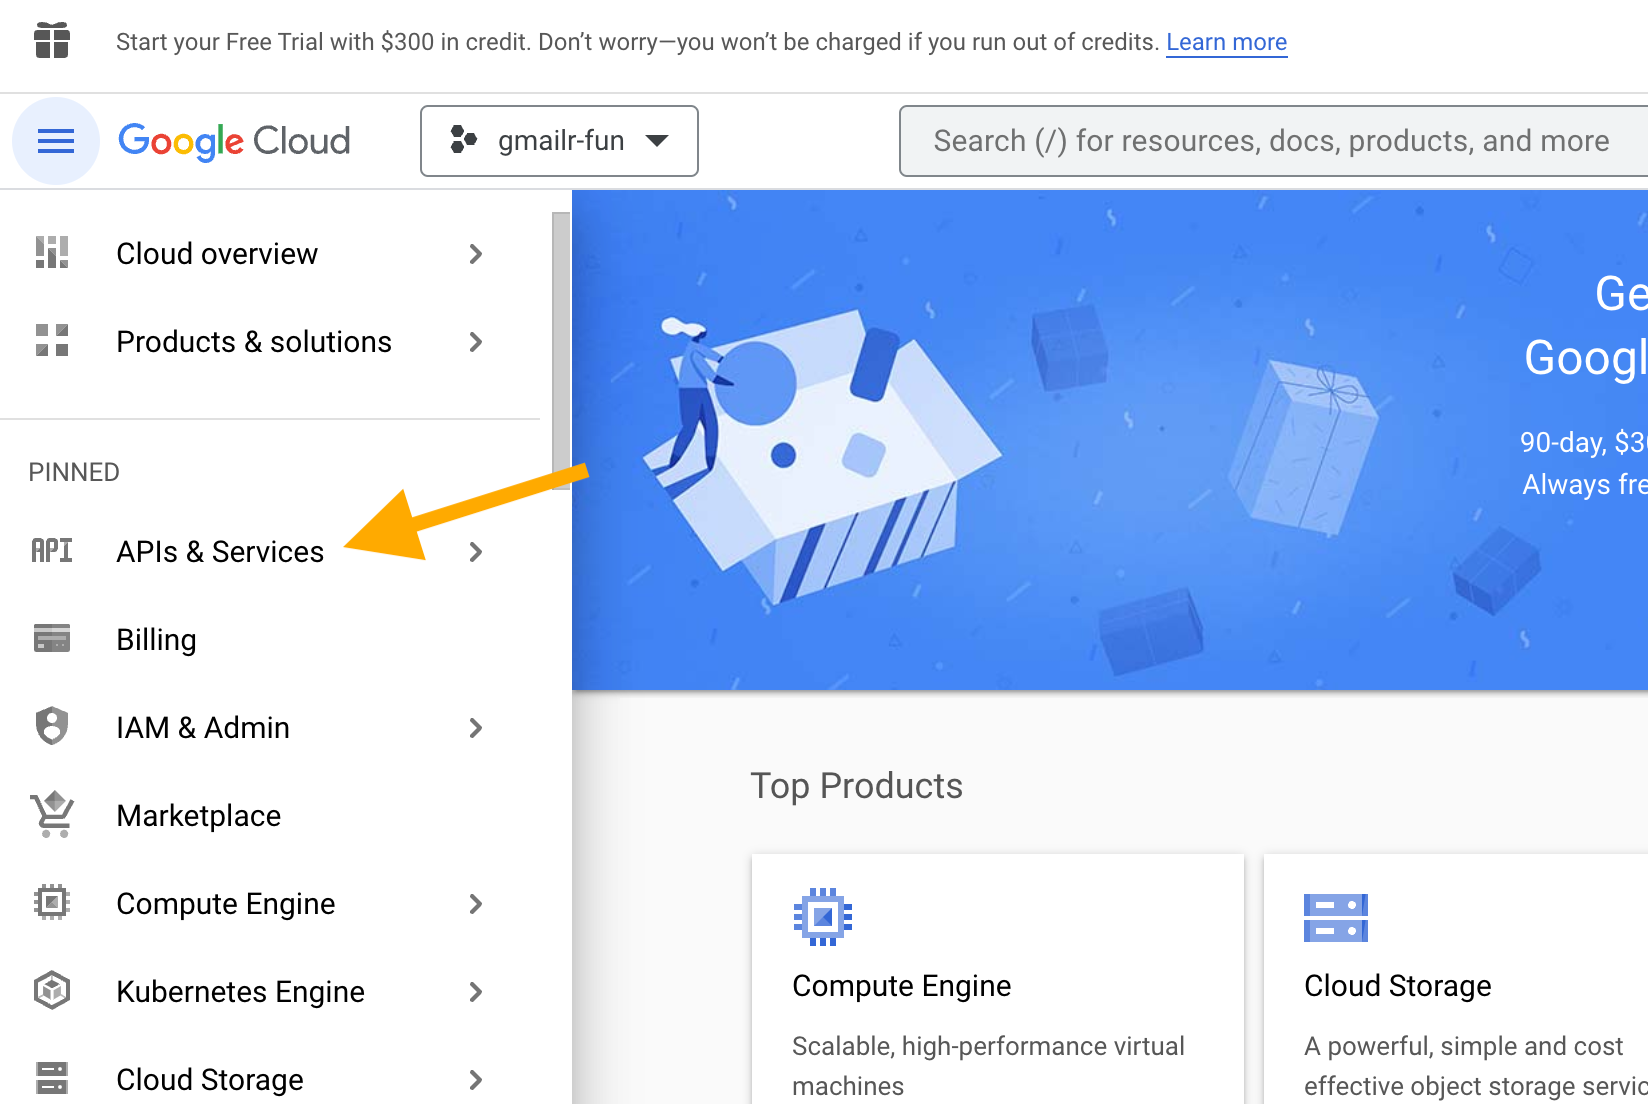1648x1104 pixels.
Task: Click the Billing credit card icon
Action: (51, 639)
